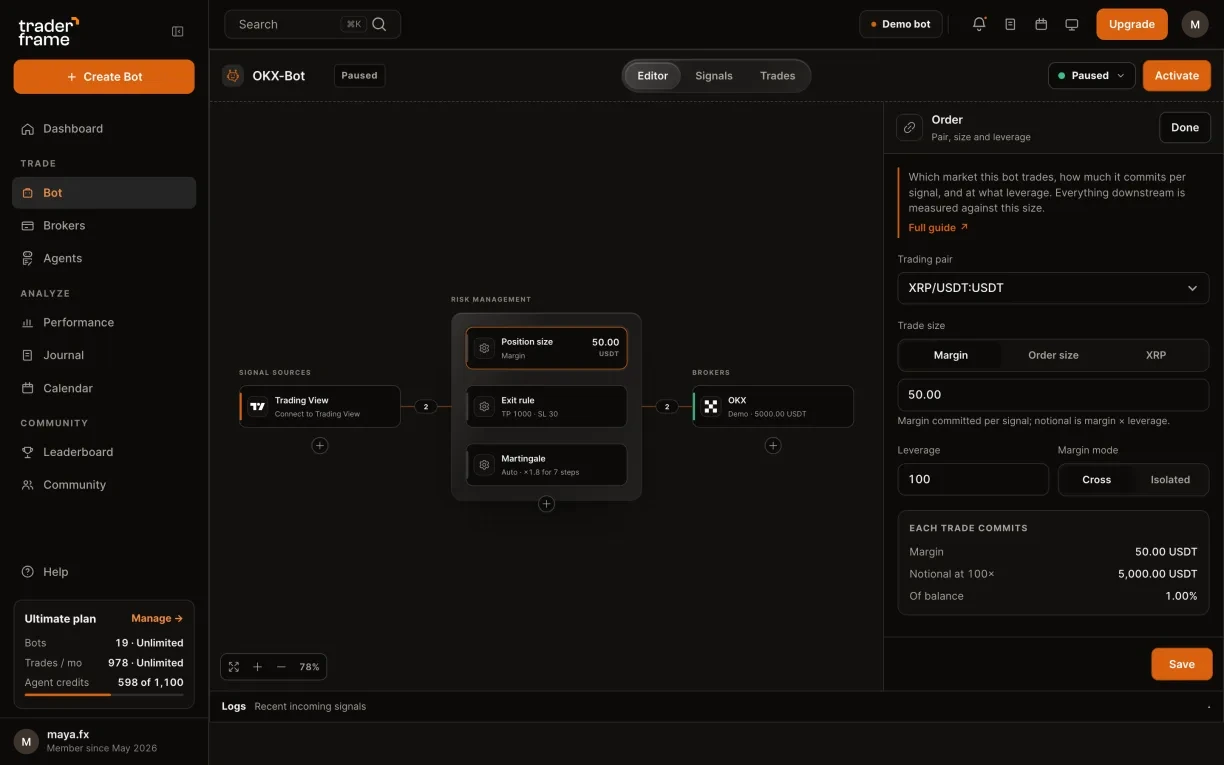Select XRP trade size mode
Viewport: 1224px width, 765px height.
(x=1156, y=355)
